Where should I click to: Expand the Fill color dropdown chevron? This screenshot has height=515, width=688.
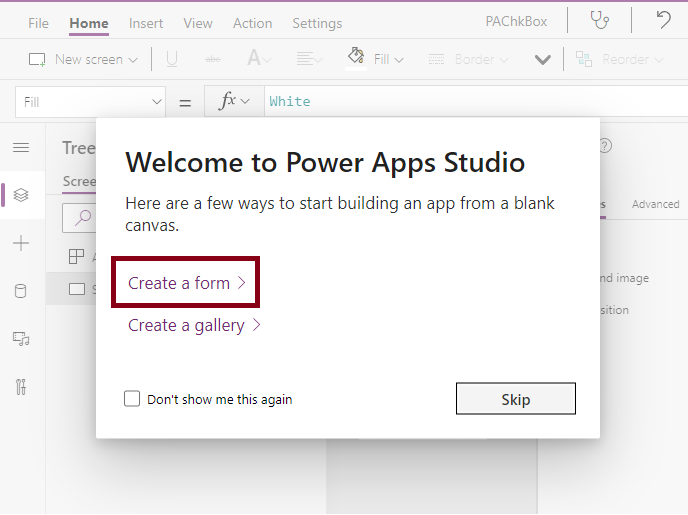coord(399,60)
